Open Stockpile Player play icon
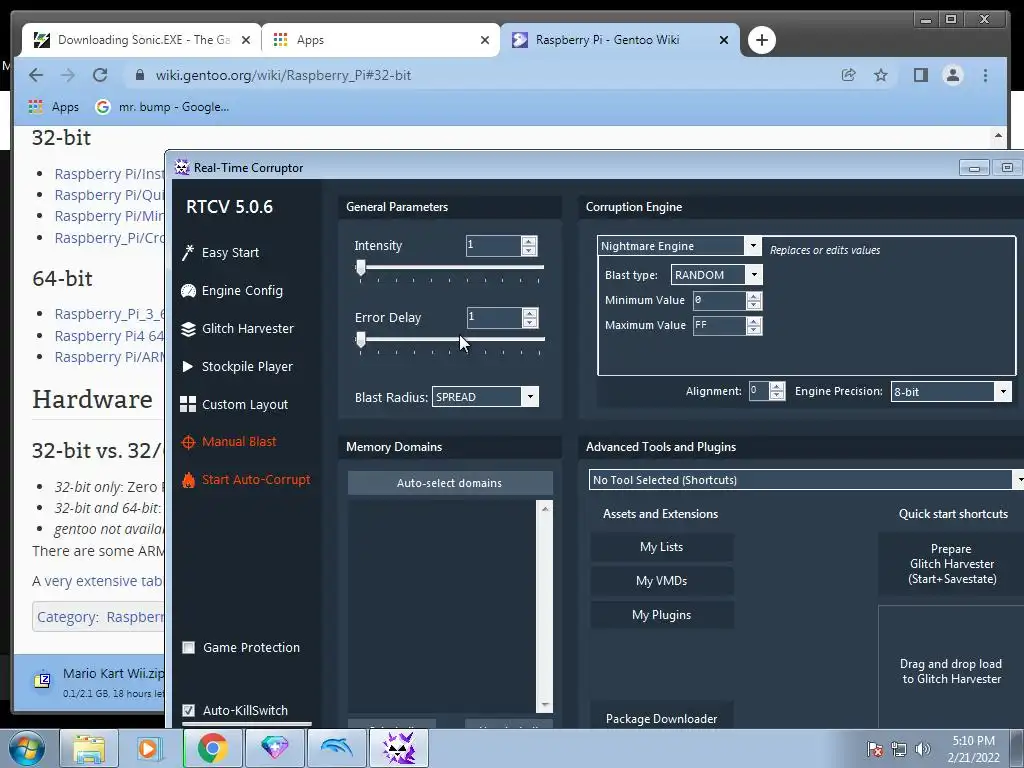Screen dimensions: 1024x768 [x=188, y=366]
